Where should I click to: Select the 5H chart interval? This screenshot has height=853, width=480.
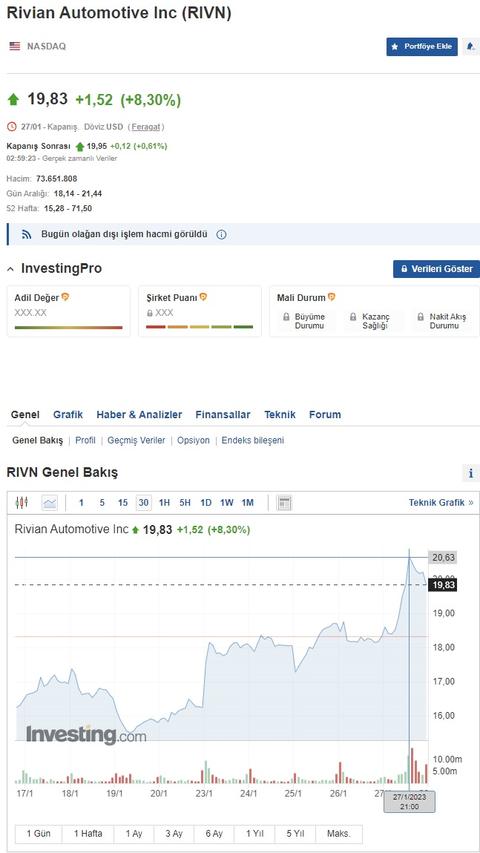185,503
